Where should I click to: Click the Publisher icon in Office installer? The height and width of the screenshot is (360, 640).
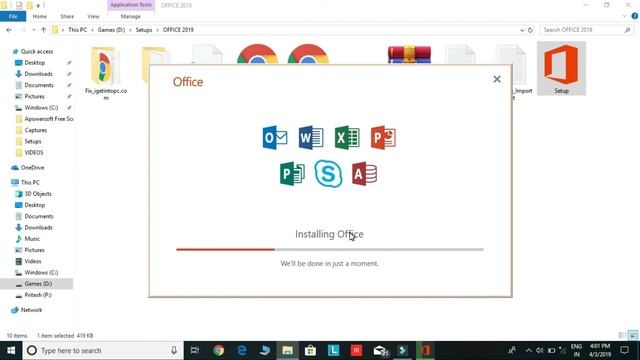click(292, 174)
